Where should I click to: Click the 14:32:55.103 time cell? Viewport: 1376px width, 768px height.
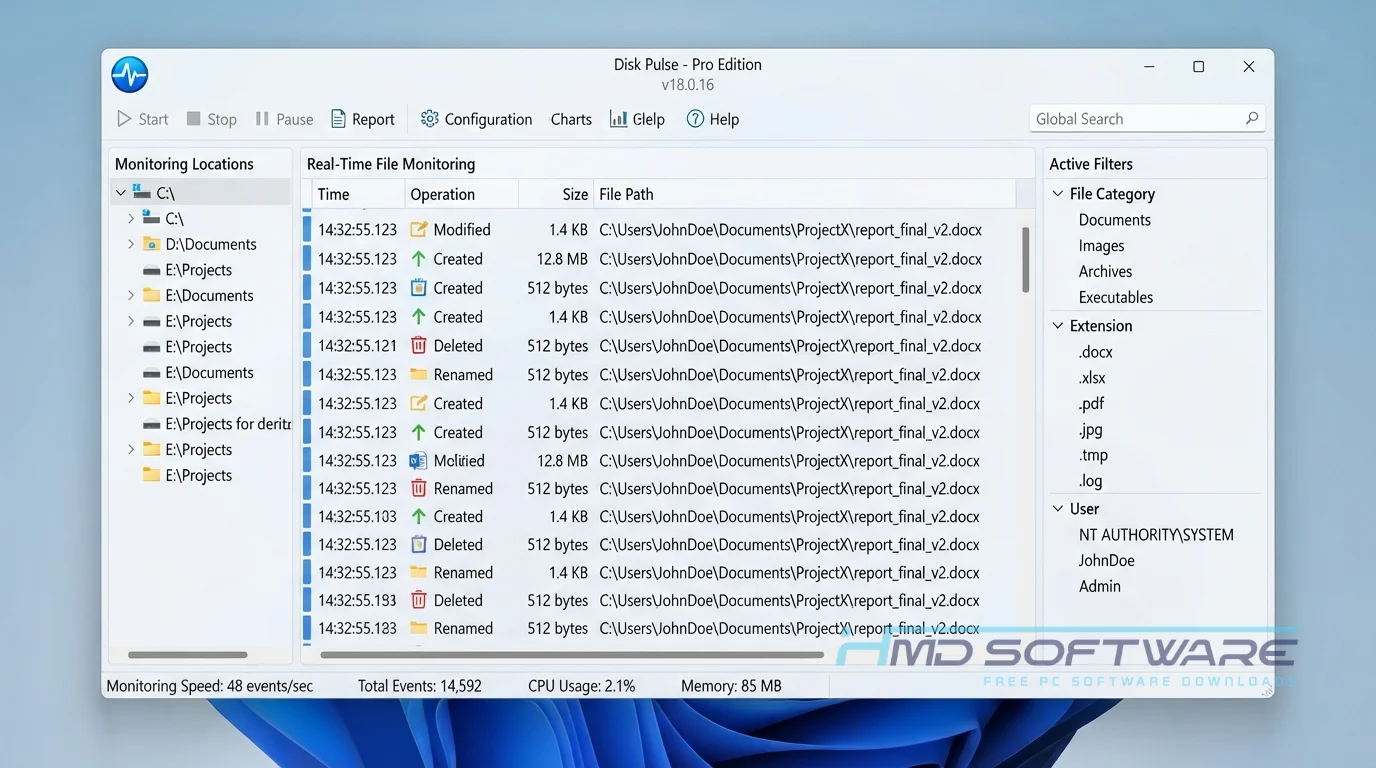357,517
